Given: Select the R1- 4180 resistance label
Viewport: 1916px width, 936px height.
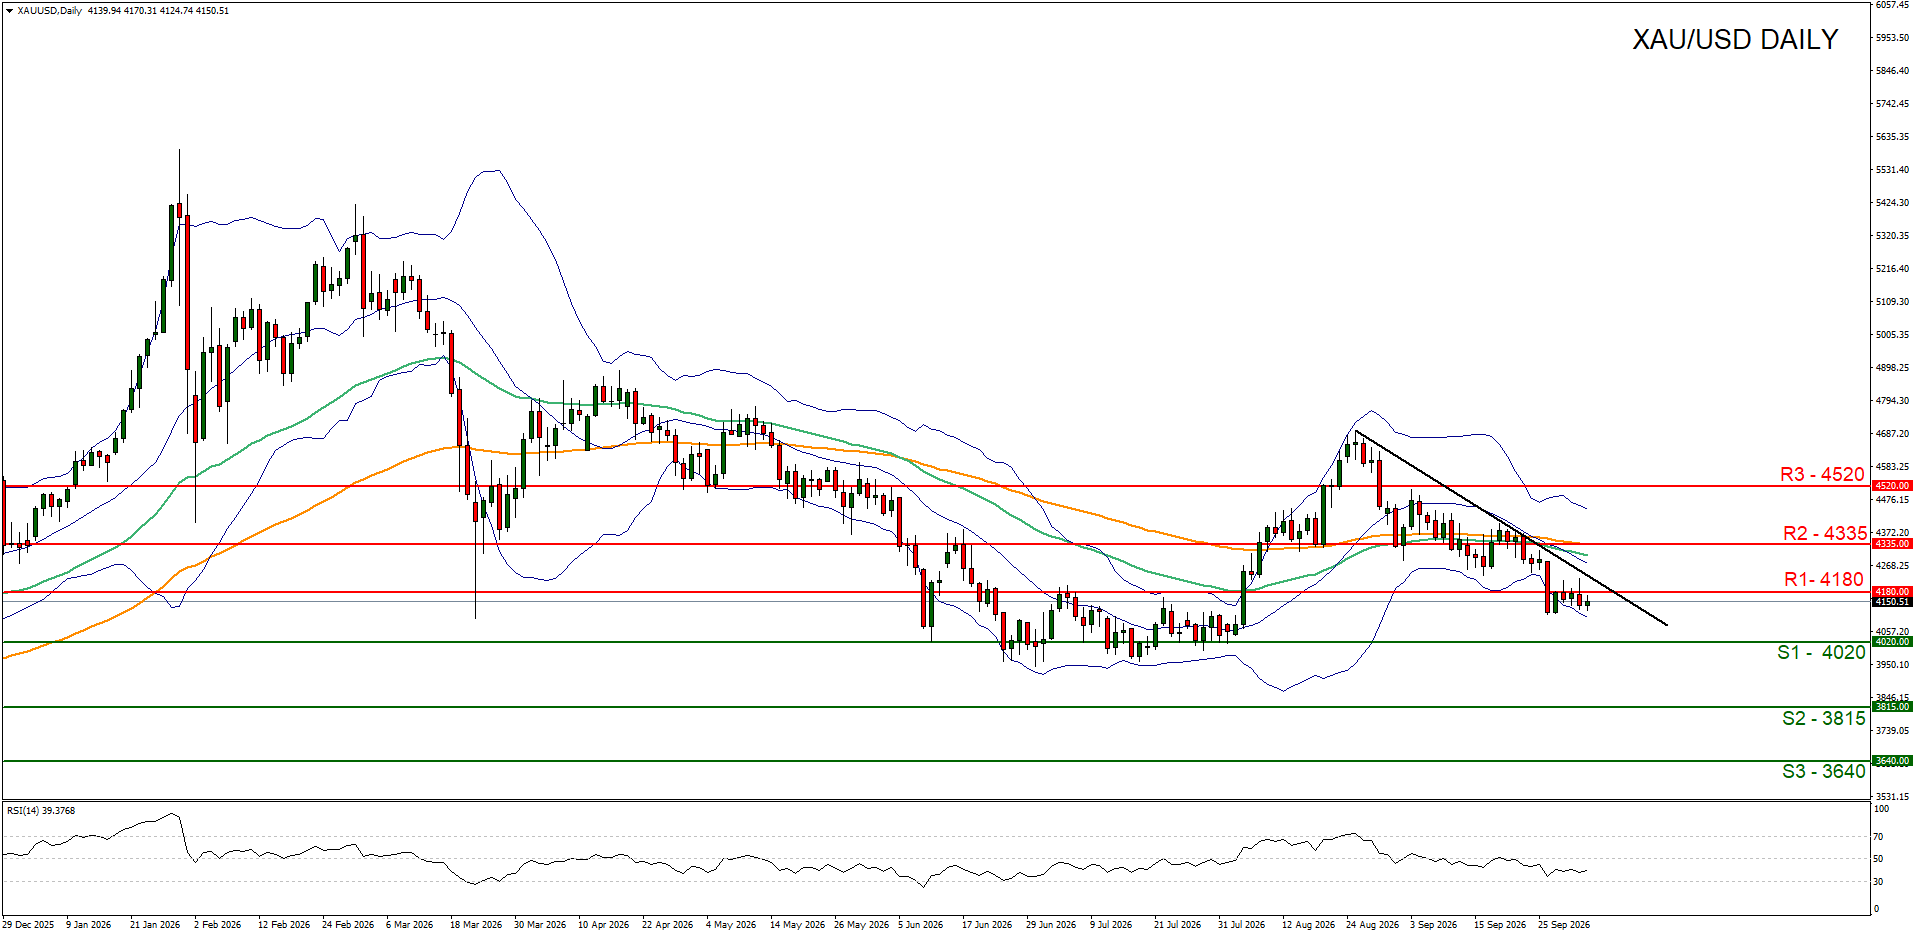Looking at the screenshot, I should pos(1824,579).
